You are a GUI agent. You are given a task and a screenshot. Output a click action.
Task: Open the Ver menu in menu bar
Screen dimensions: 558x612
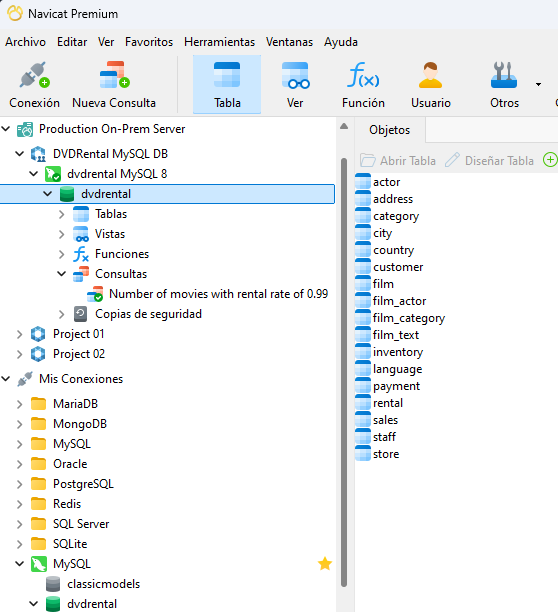(x=106, y=42)
